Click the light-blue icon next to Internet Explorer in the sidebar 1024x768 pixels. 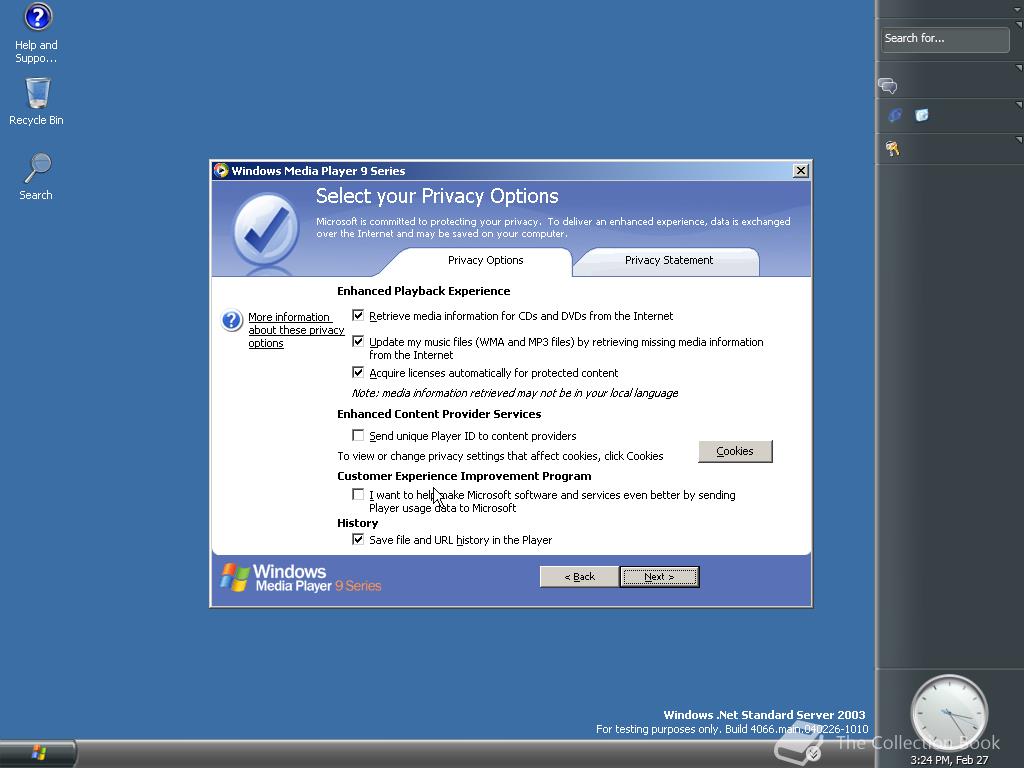coord(922,116)
